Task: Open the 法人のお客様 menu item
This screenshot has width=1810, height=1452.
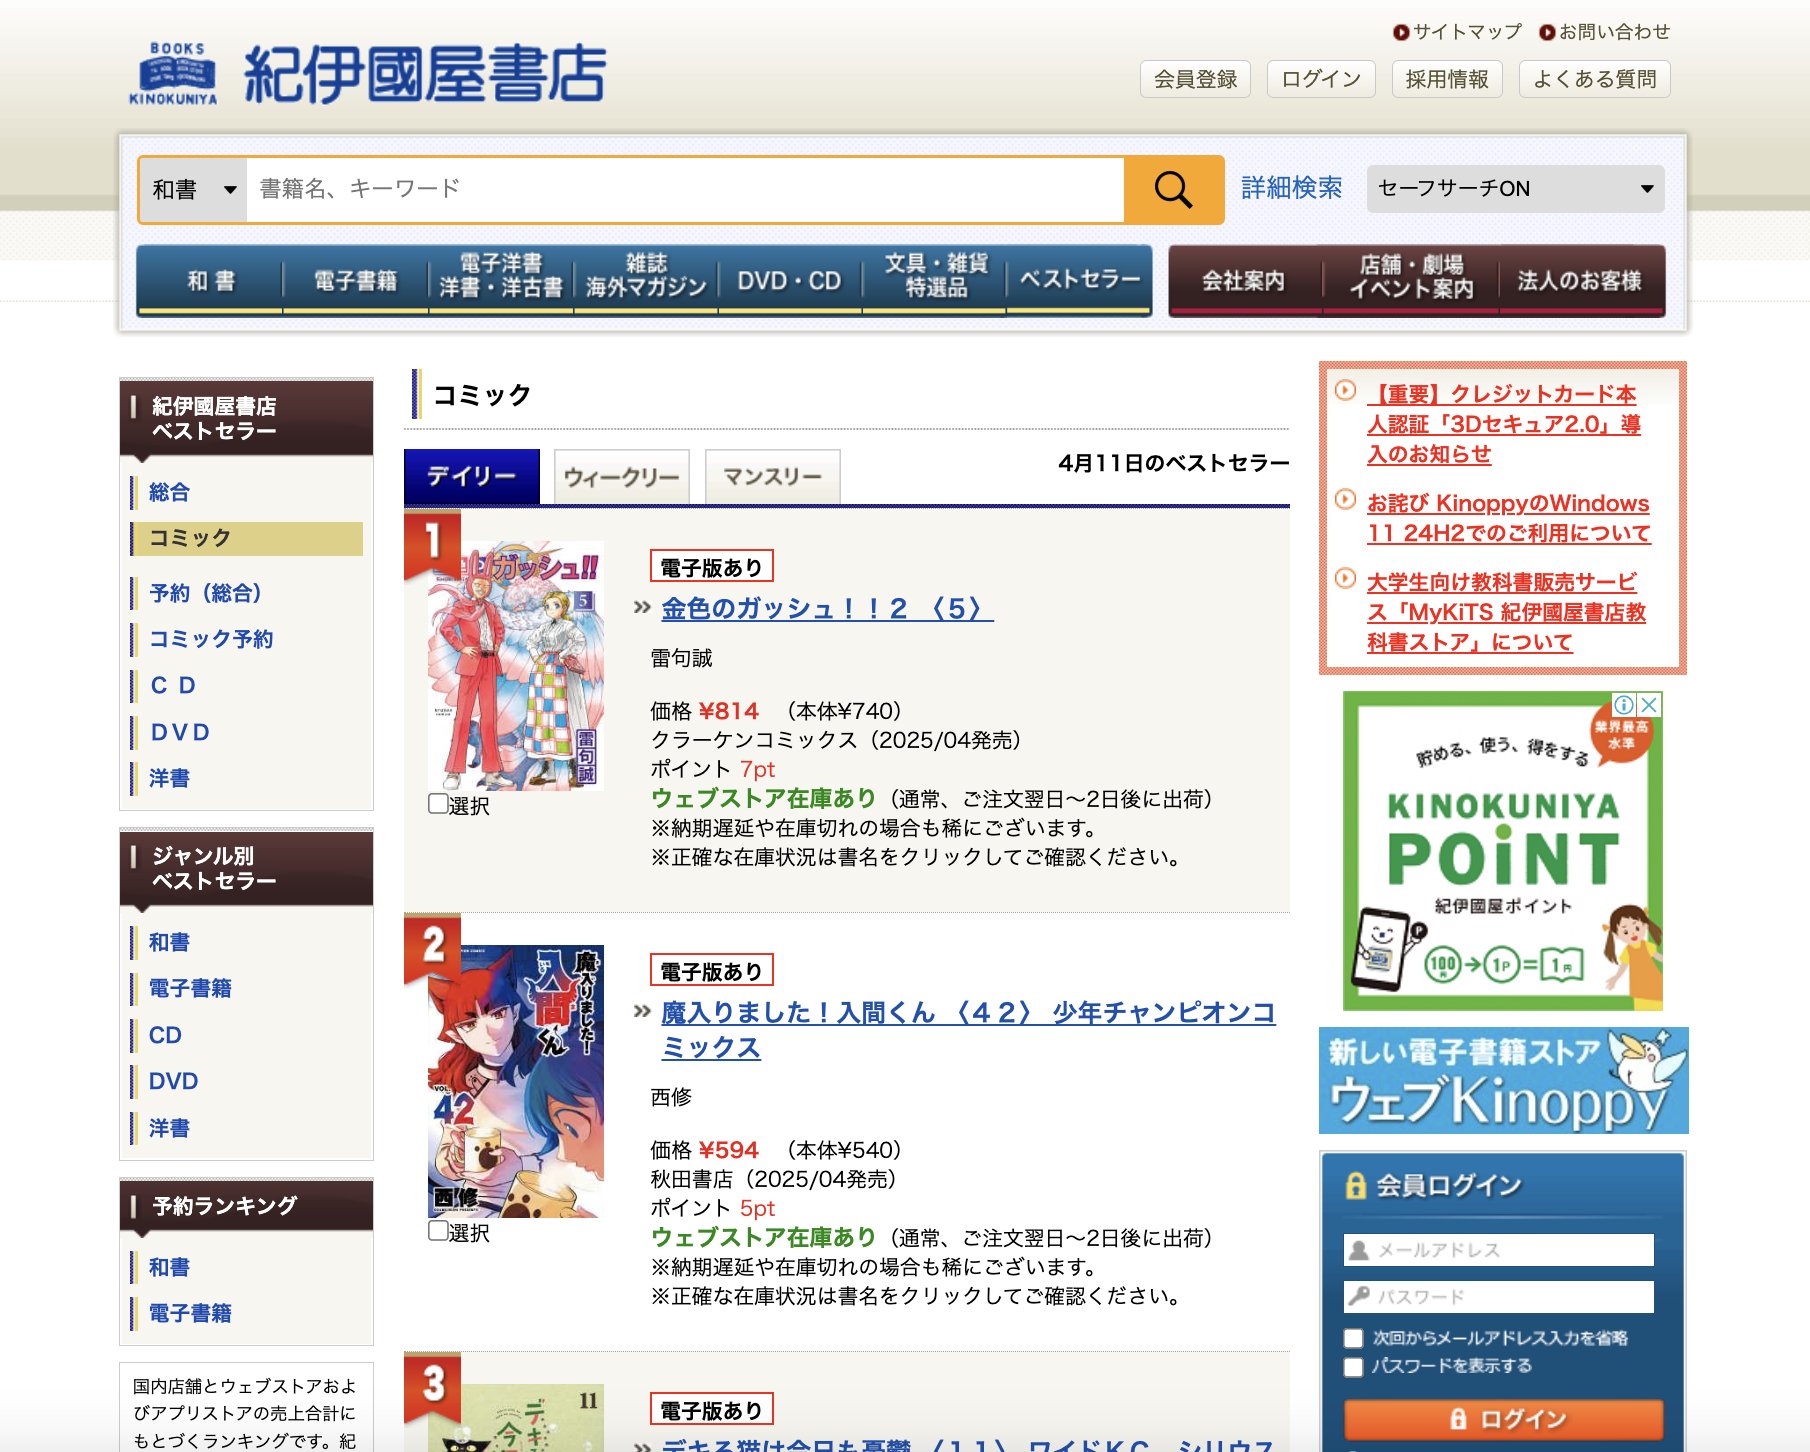Action: pos(1580,281)
